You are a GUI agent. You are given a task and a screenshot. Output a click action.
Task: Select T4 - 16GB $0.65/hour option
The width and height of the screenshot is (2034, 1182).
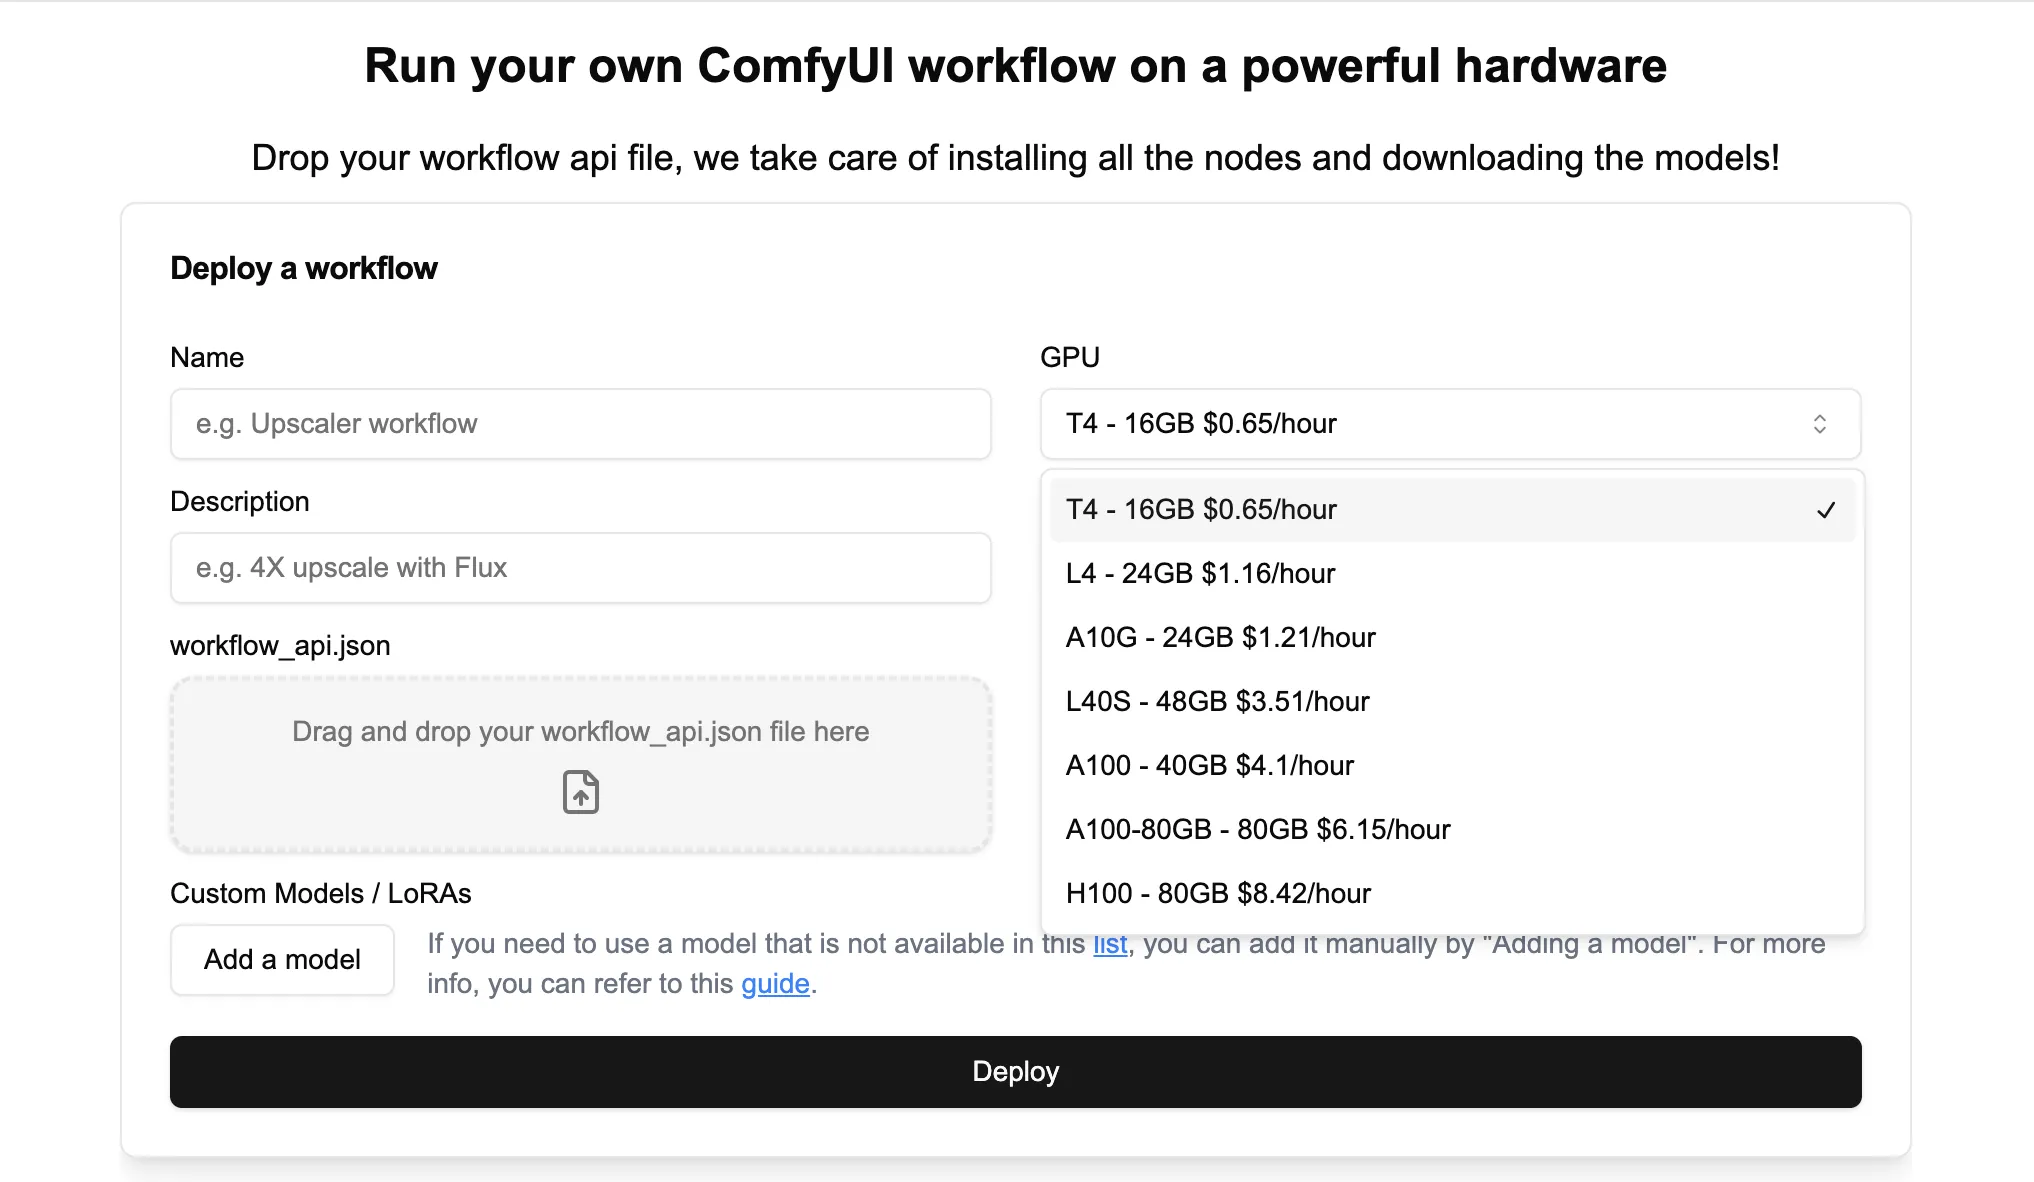[x=1452, y=510]
